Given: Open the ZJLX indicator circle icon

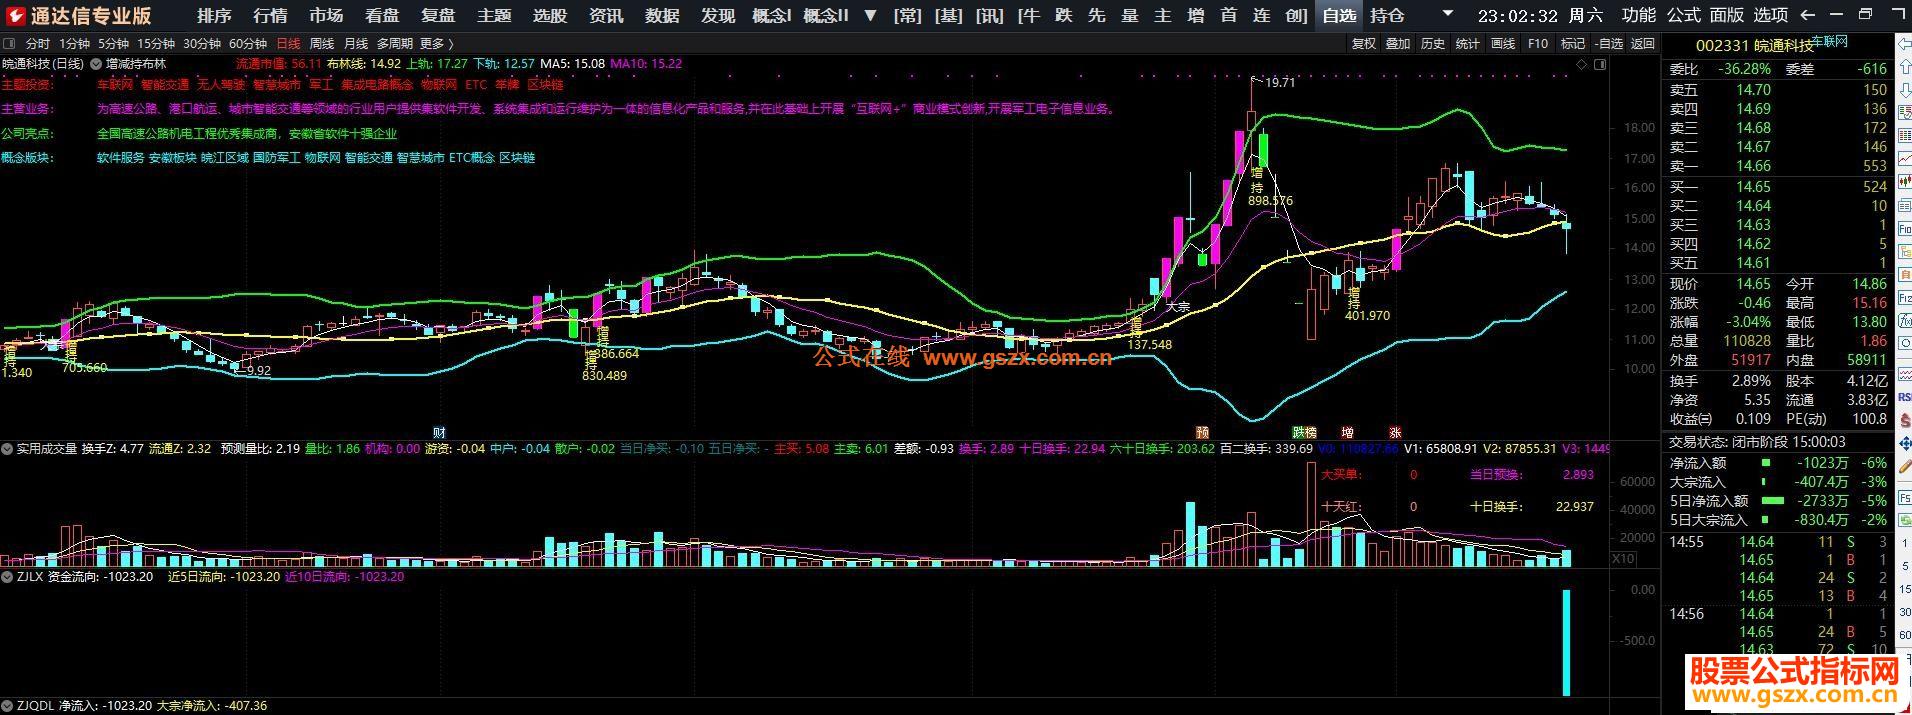Looking at the screenshot, I should pyautogui.click(x=8, y=577).
